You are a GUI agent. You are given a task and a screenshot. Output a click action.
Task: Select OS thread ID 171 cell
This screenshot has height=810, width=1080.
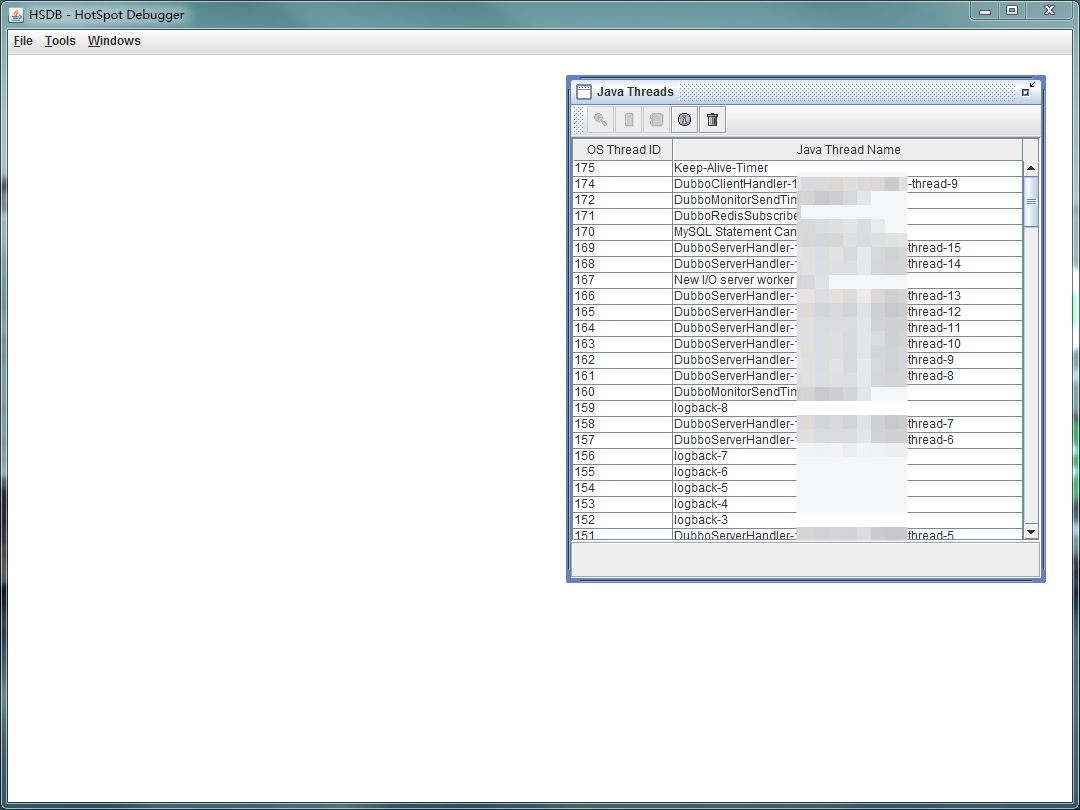point(623,216)
